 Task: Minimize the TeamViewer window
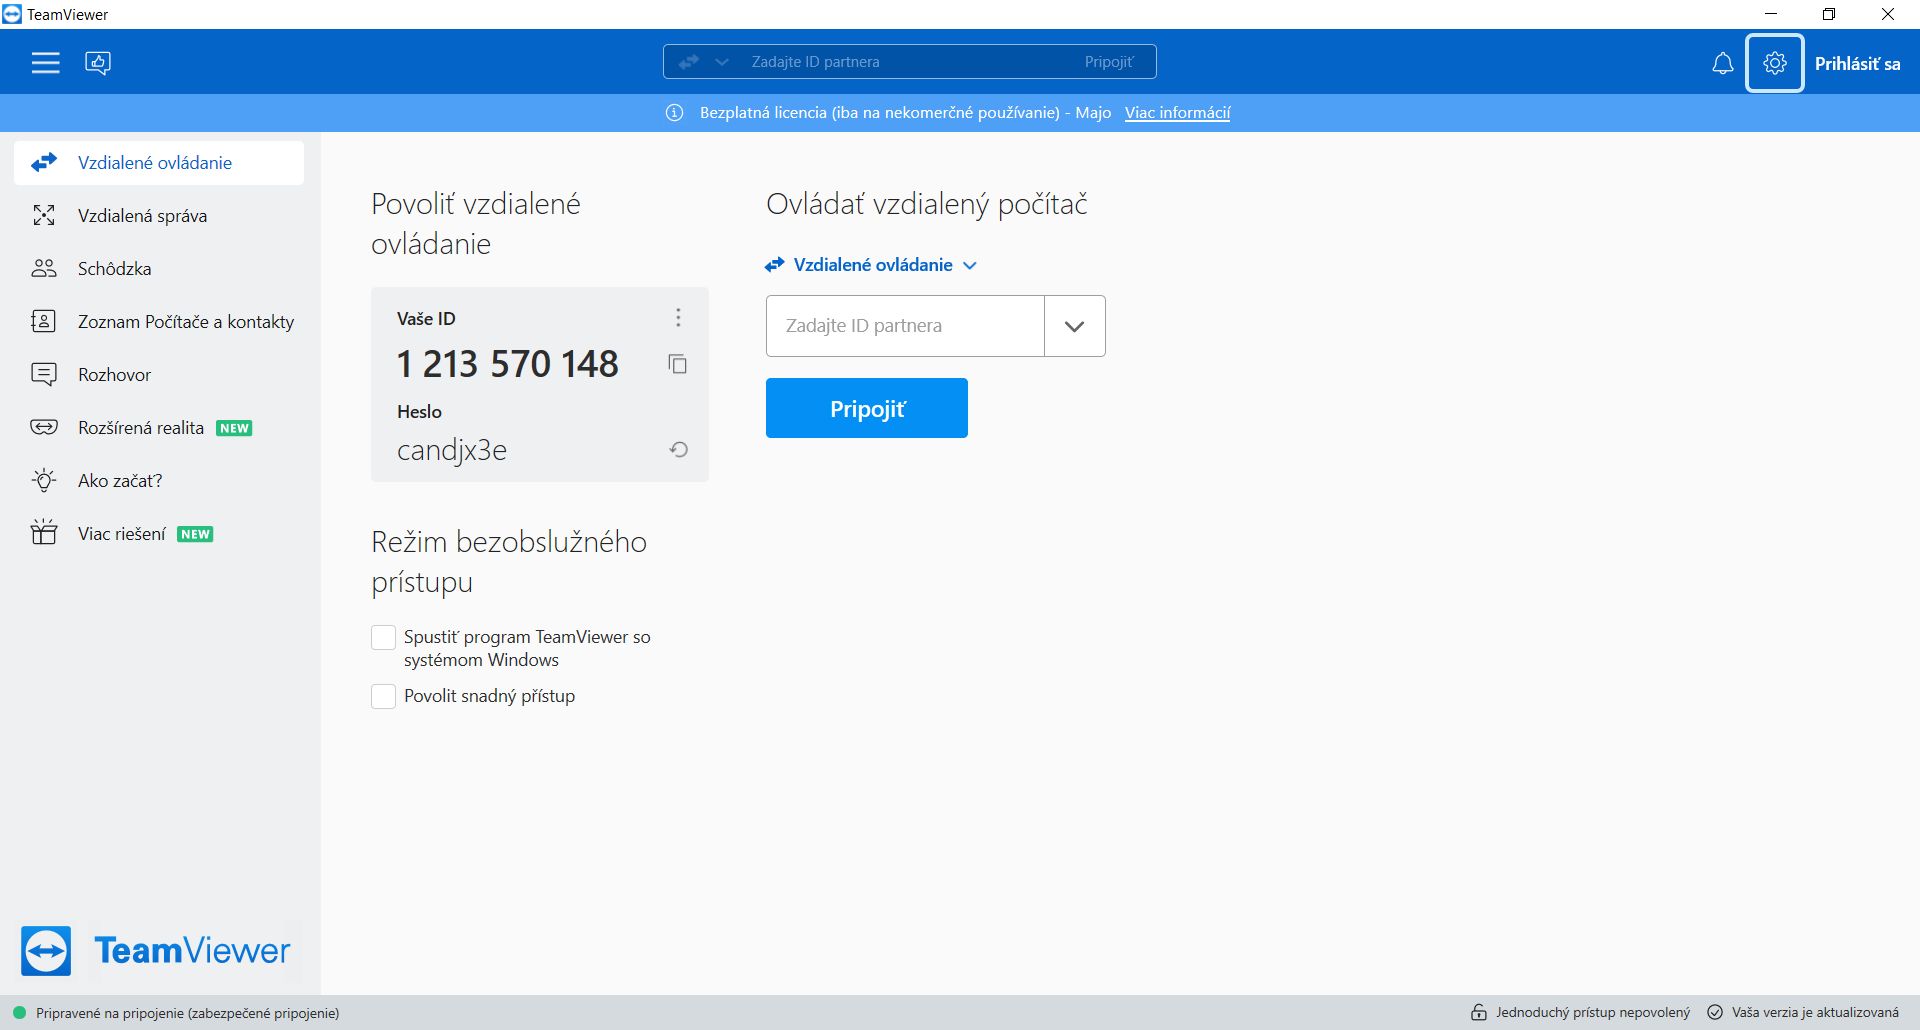point(1771,14)
